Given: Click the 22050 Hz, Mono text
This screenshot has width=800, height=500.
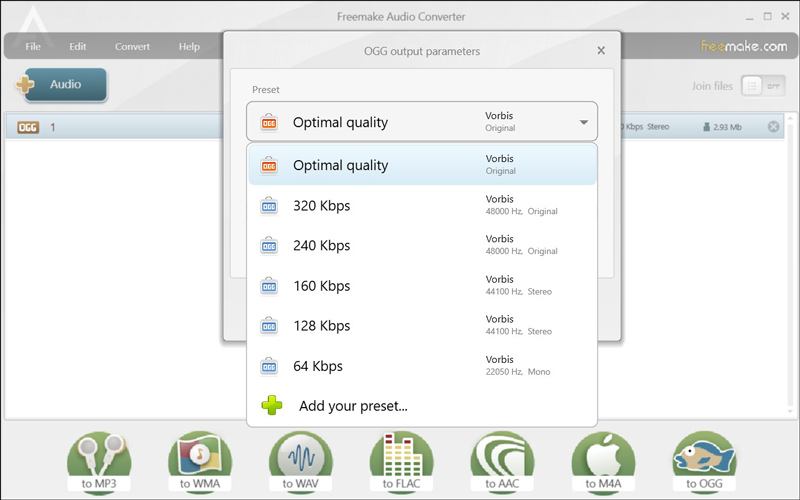Looking at the screenshot, I should click(x=518, y=372).
